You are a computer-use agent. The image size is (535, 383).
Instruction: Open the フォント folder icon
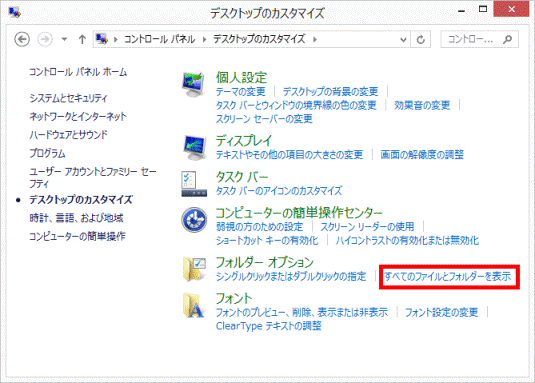193,305
